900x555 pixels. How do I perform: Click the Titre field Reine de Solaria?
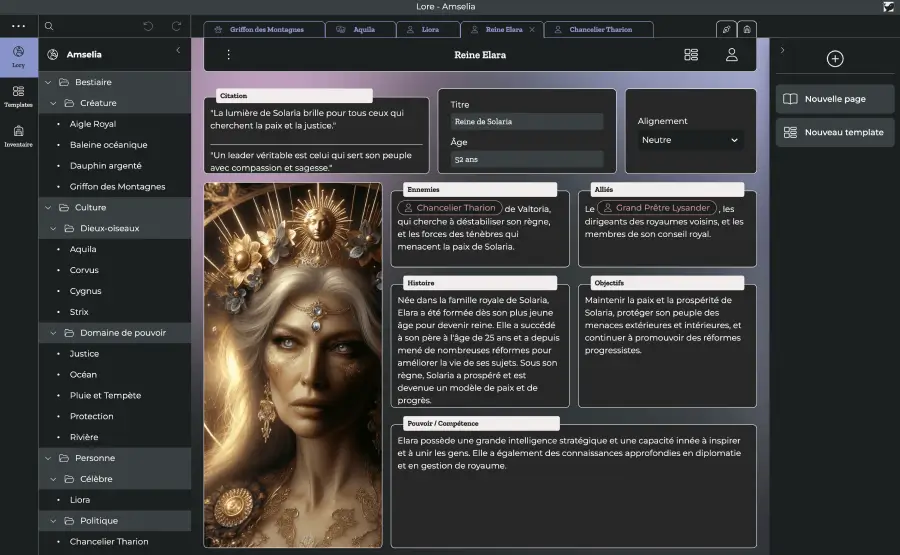click(x=526, y=121)
